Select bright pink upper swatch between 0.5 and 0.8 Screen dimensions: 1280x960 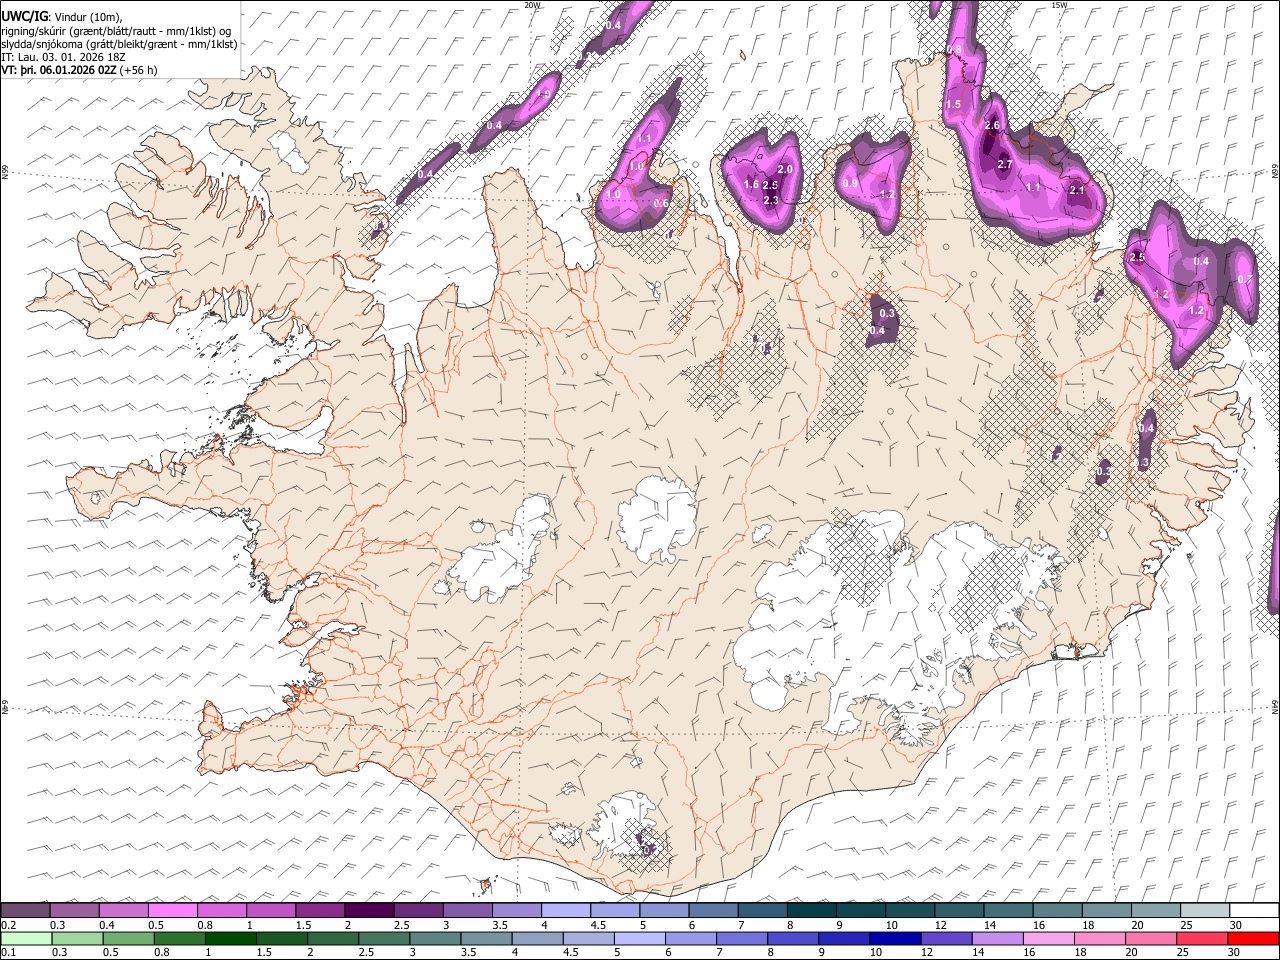coord(173,910)
